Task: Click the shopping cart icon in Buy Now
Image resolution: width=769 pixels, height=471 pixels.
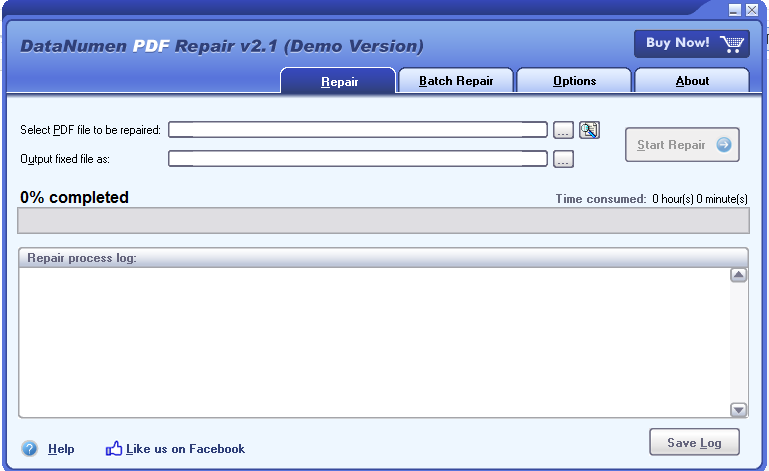Action: tap(732, 44)
